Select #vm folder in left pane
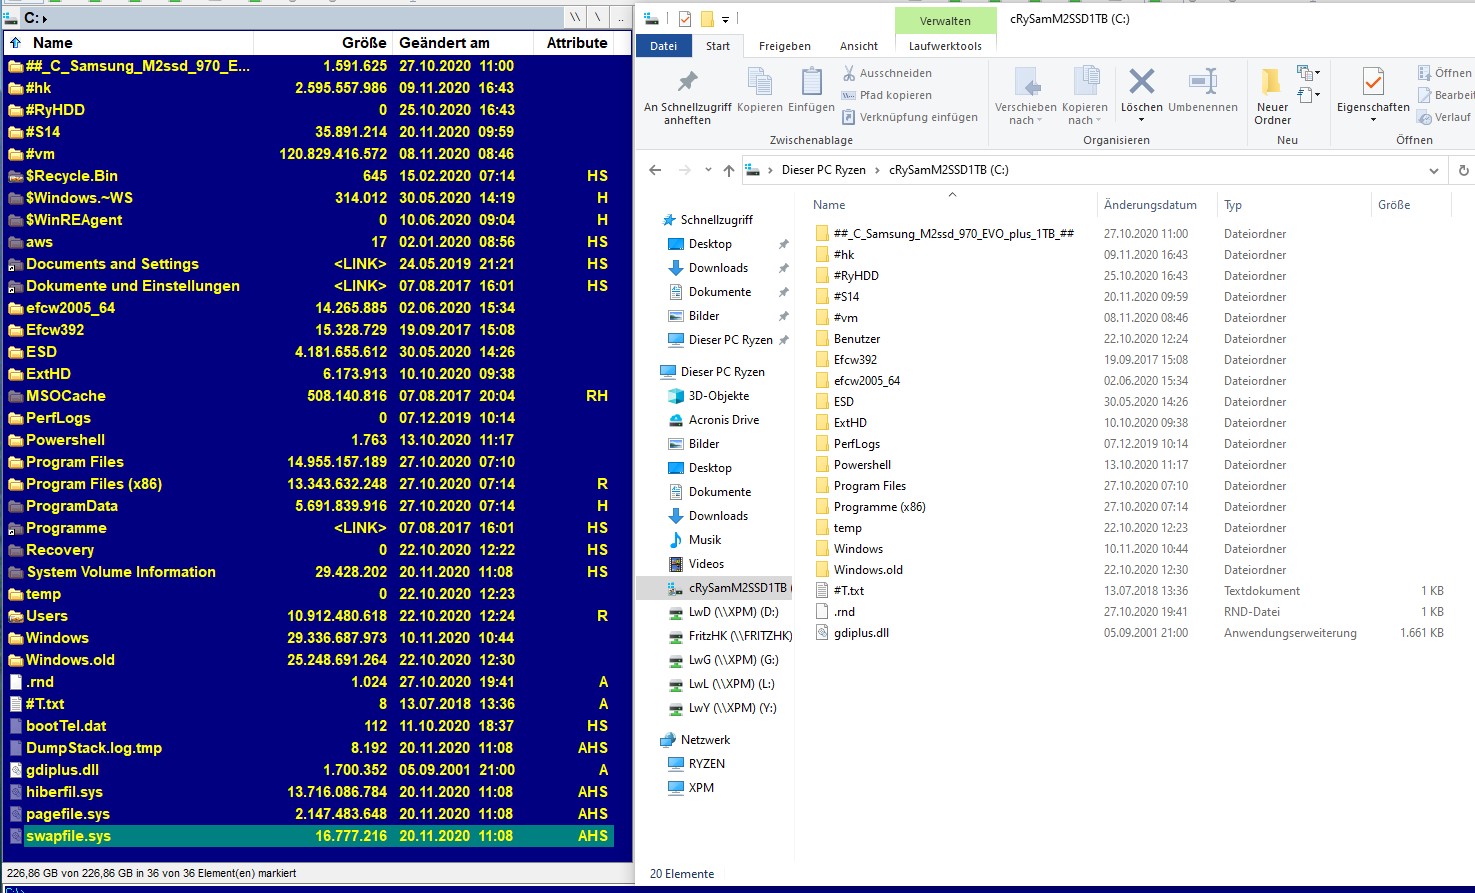 [x=309, y=154]
